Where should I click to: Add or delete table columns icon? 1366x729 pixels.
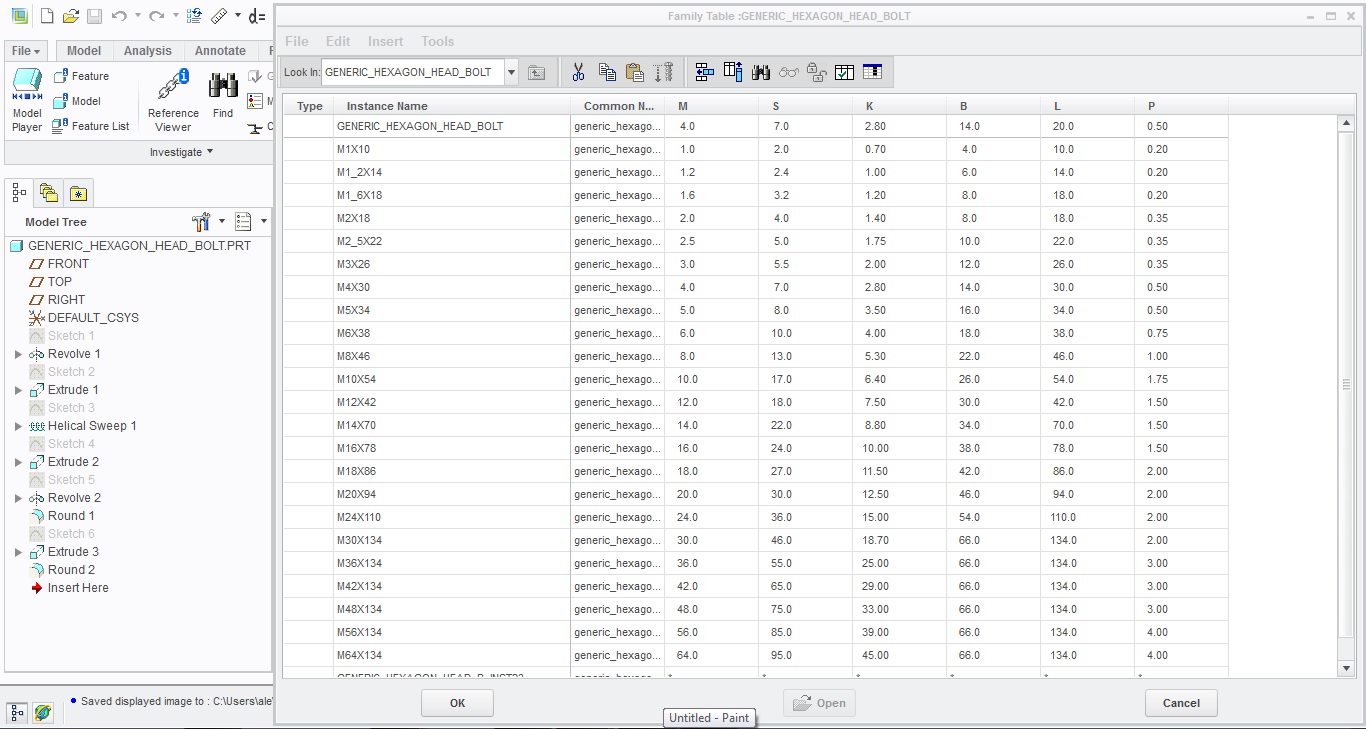tap(732, 72)
